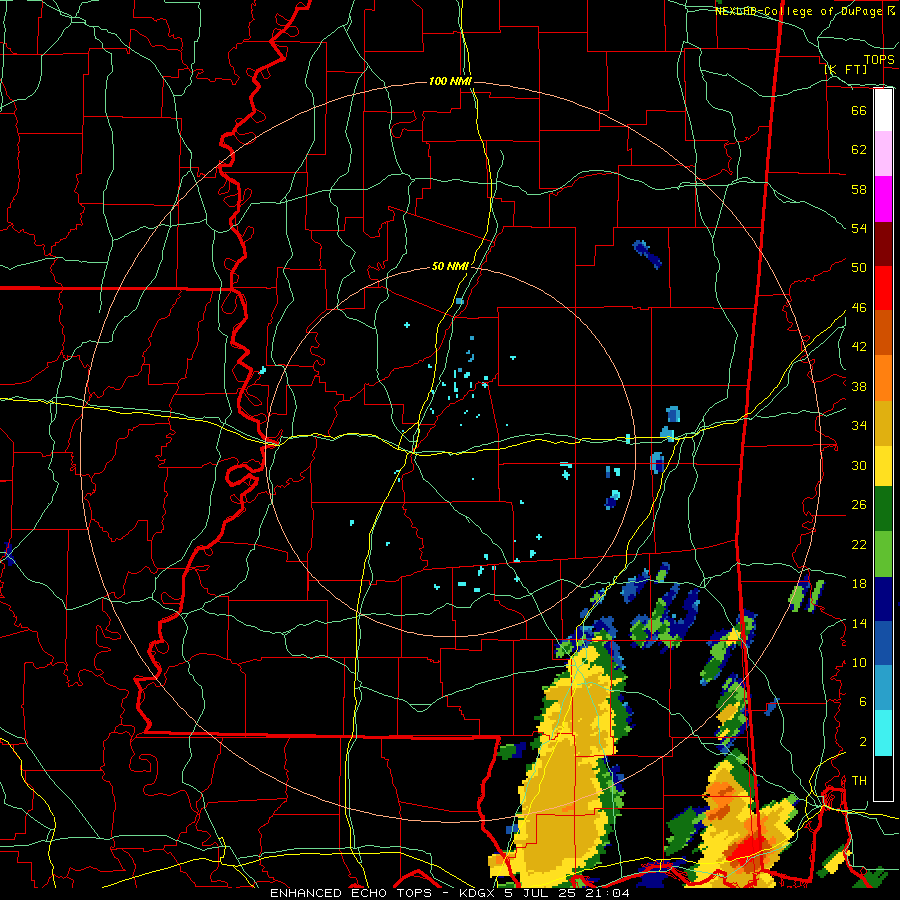The height and width of the screenshot is (900, 900).
Task: Click the light pink 62 kft swatch
Action: click(883, 154)
